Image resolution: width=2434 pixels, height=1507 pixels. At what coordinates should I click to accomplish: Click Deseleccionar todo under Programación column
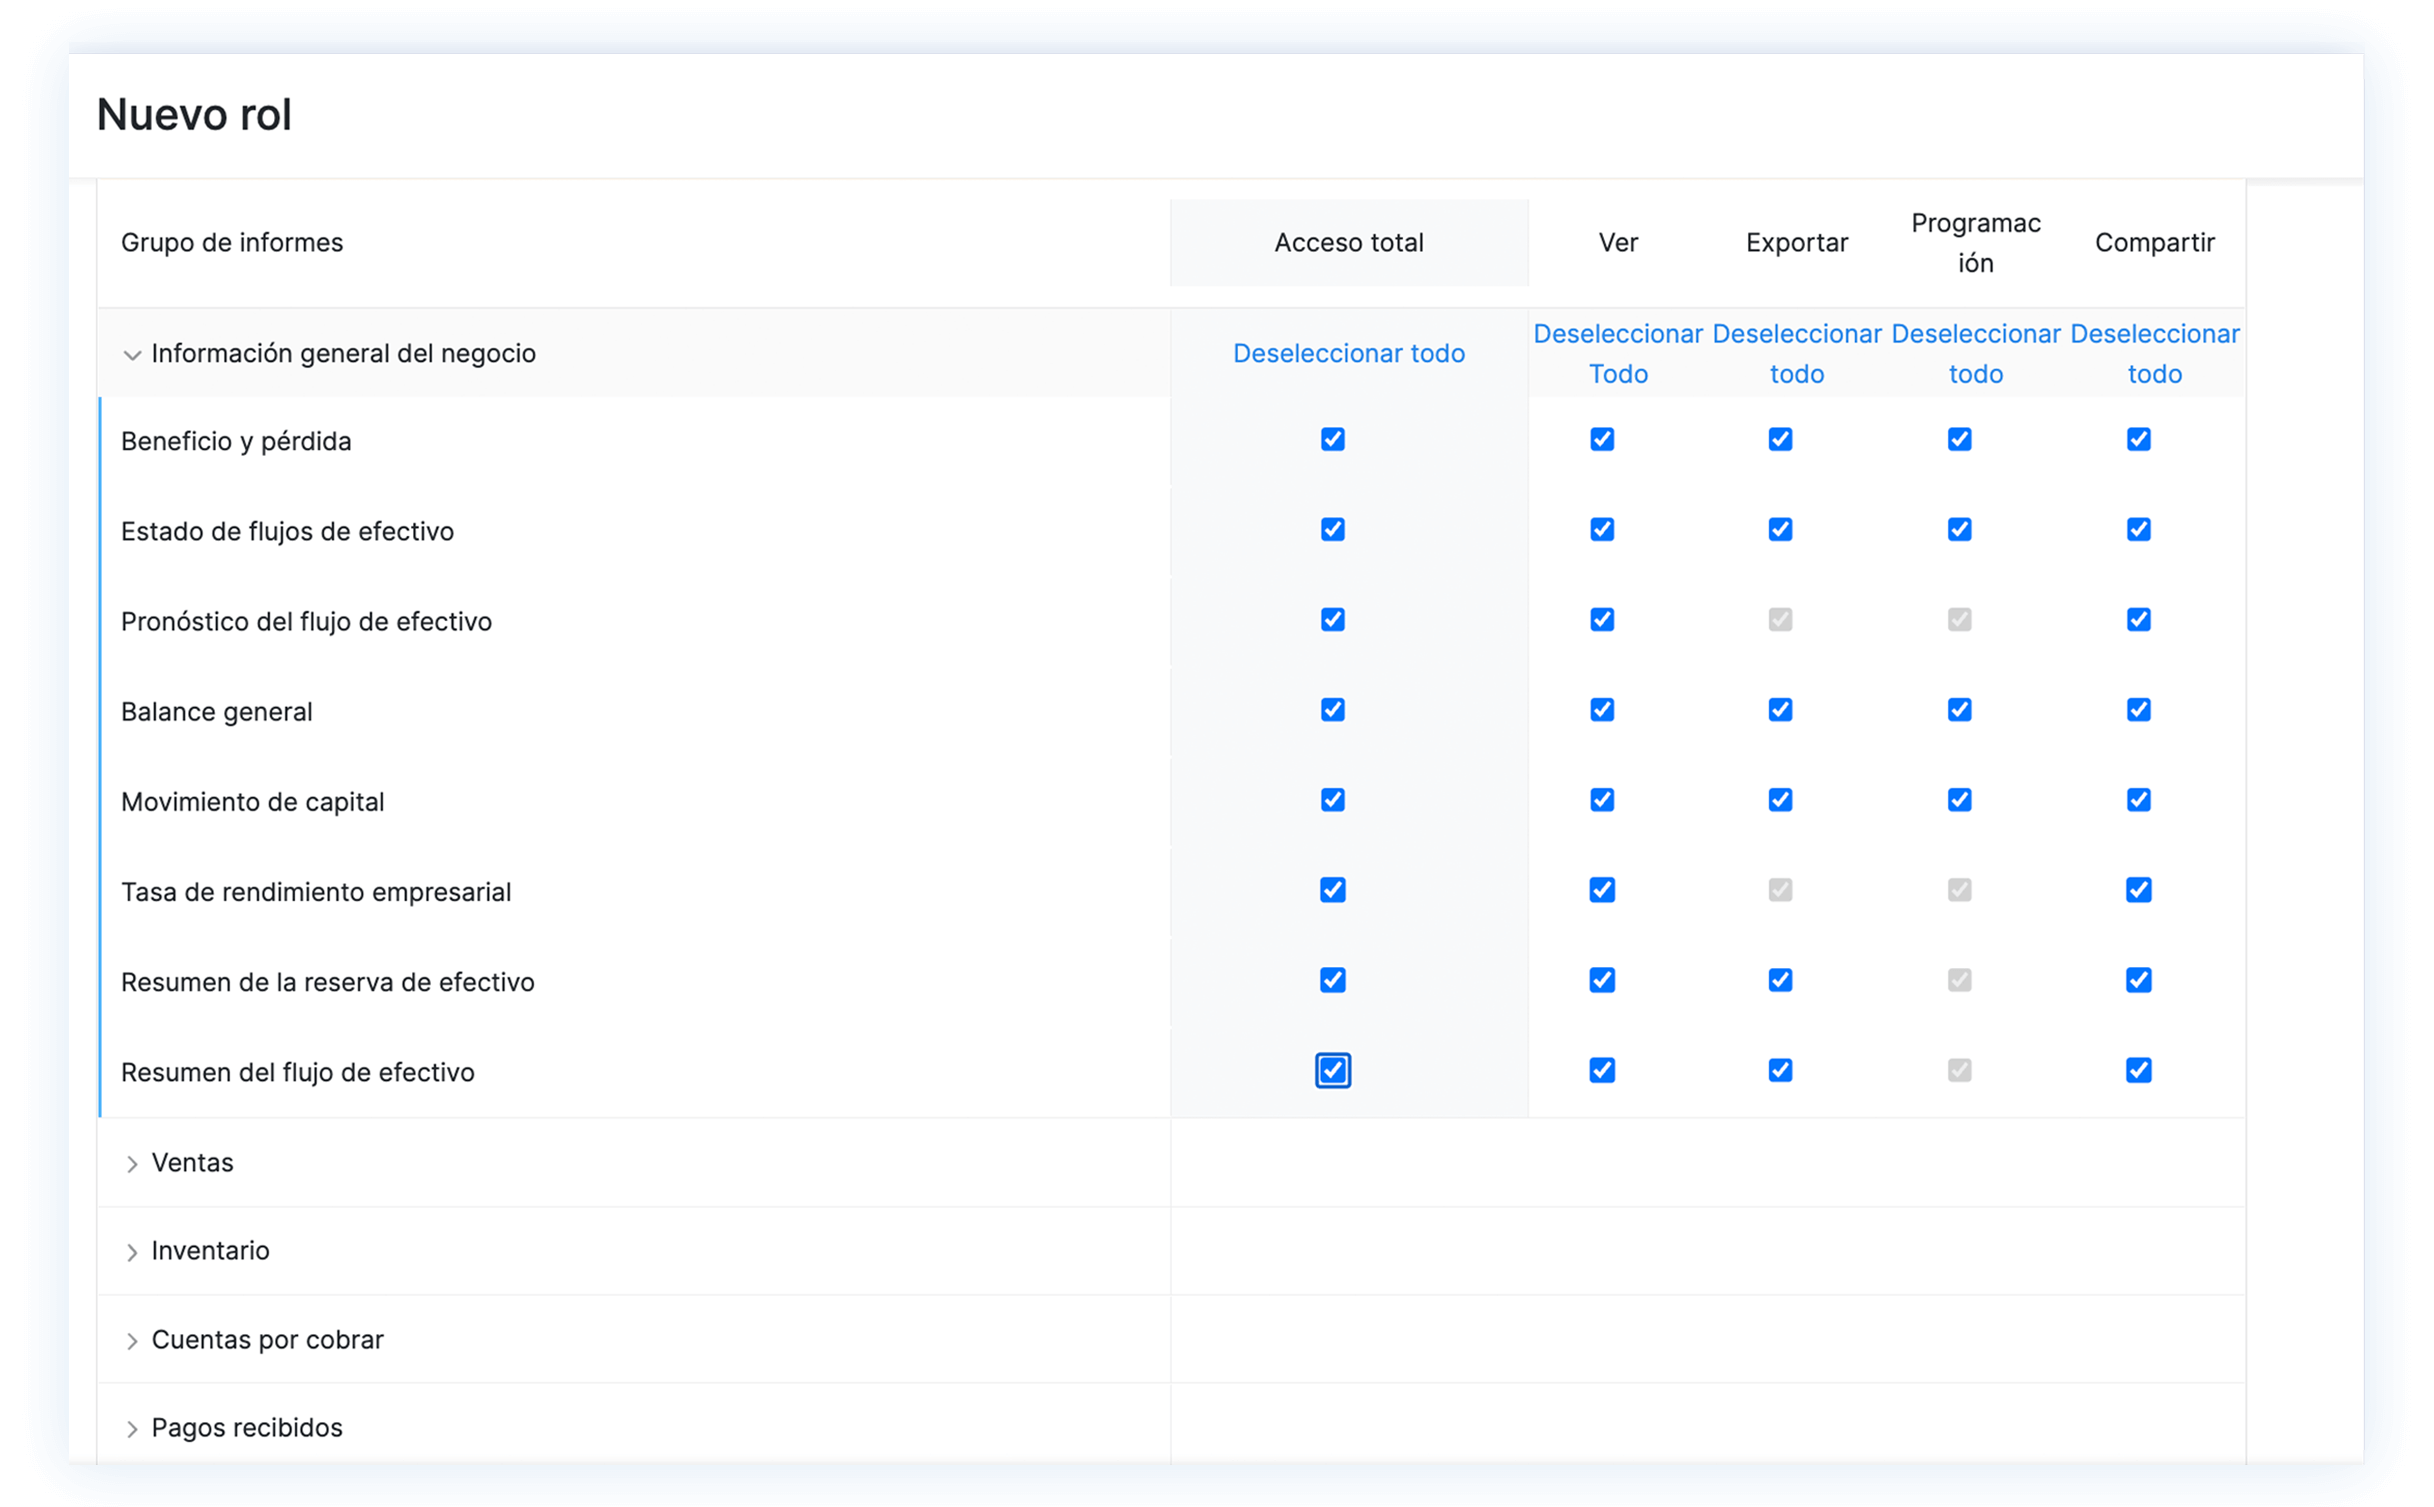click(1975, 353)
